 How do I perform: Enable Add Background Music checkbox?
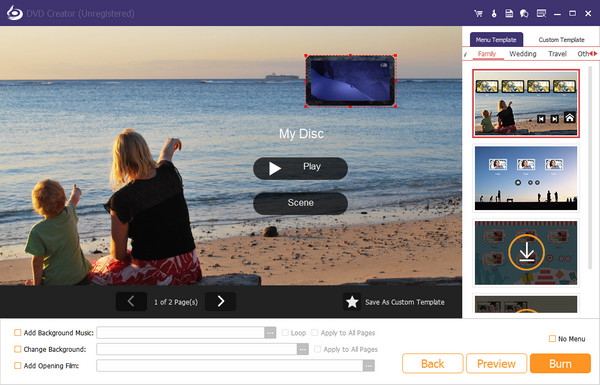[x=18, y=333]
